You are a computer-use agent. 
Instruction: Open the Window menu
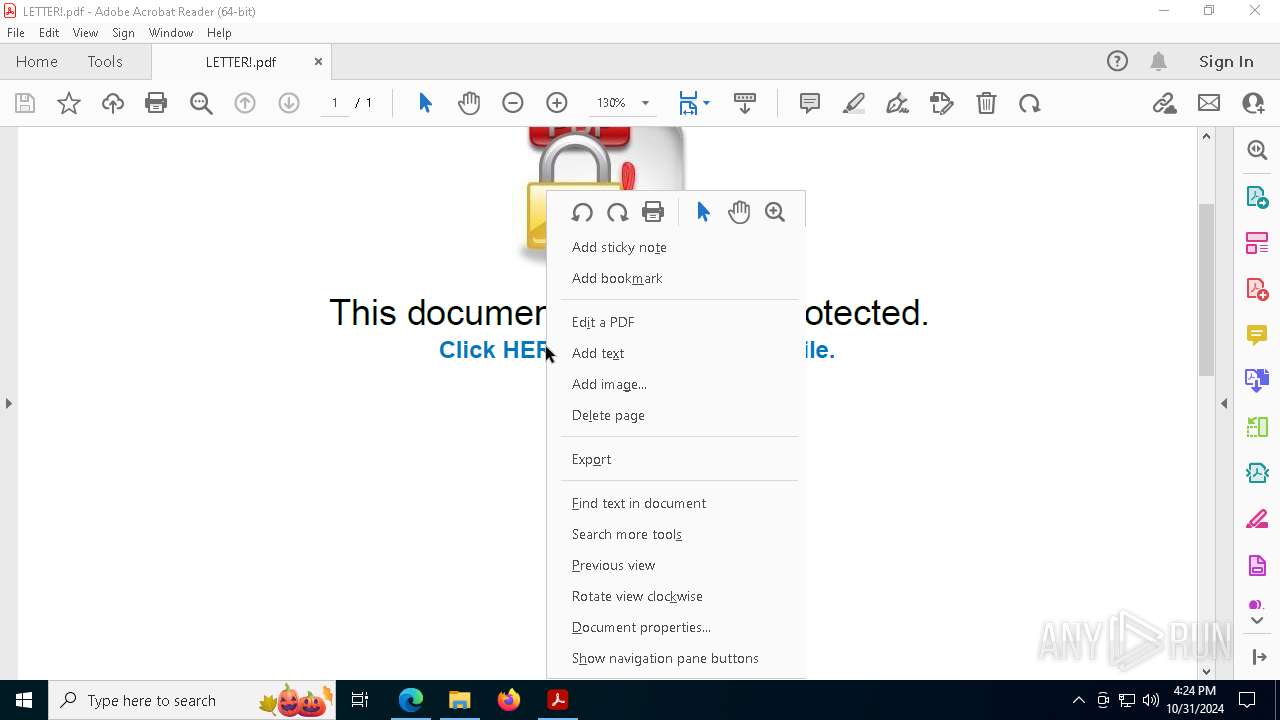pos(171,33)
